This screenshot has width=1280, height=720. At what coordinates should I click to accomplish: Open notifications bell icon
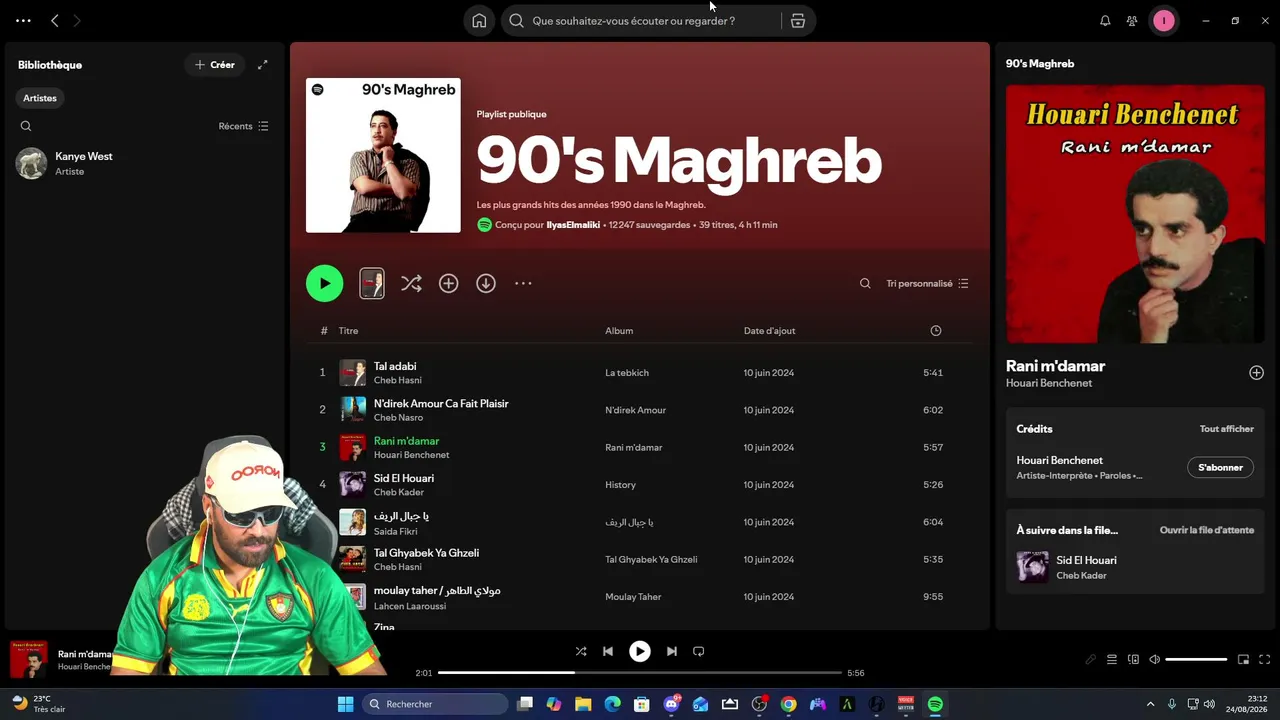(x=1105, y=20)
